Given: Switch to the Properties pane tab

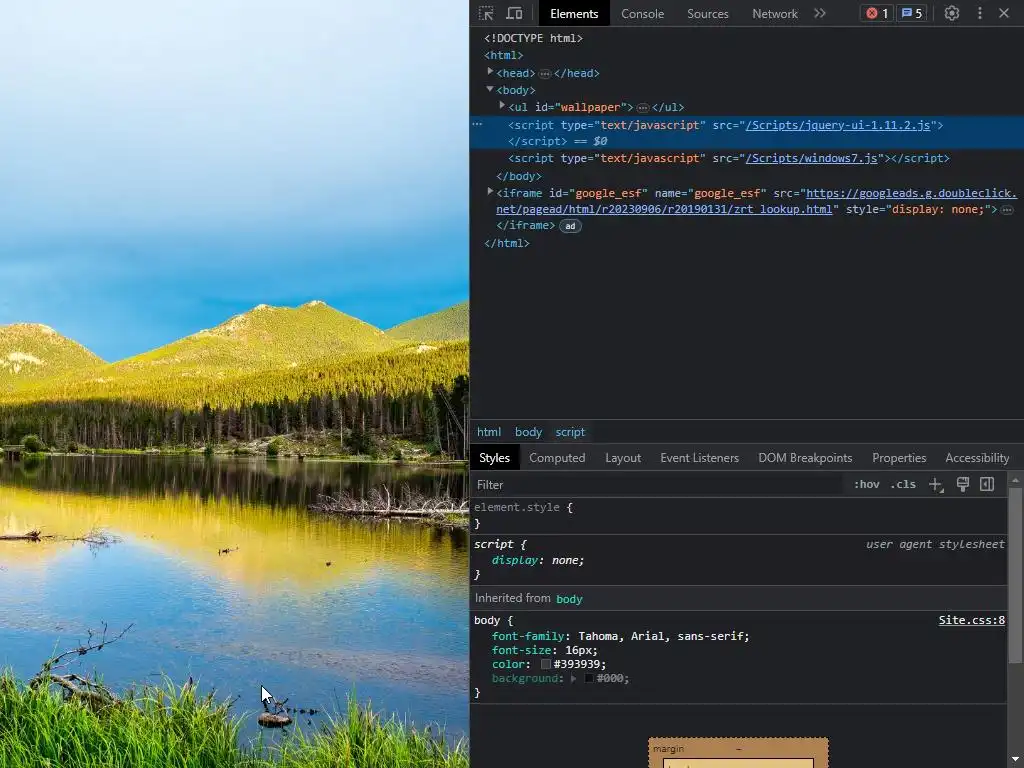Looking at the screenshot, I should 899,458.
